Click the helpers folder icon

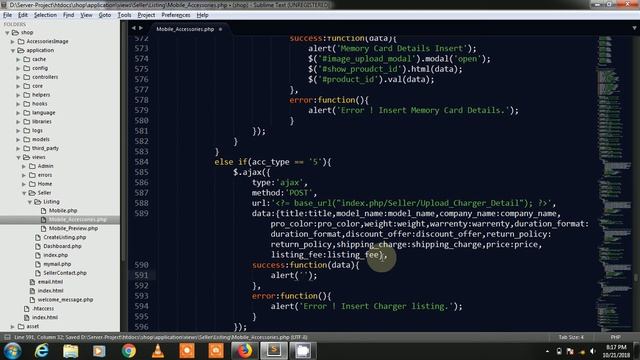point(27,95)
